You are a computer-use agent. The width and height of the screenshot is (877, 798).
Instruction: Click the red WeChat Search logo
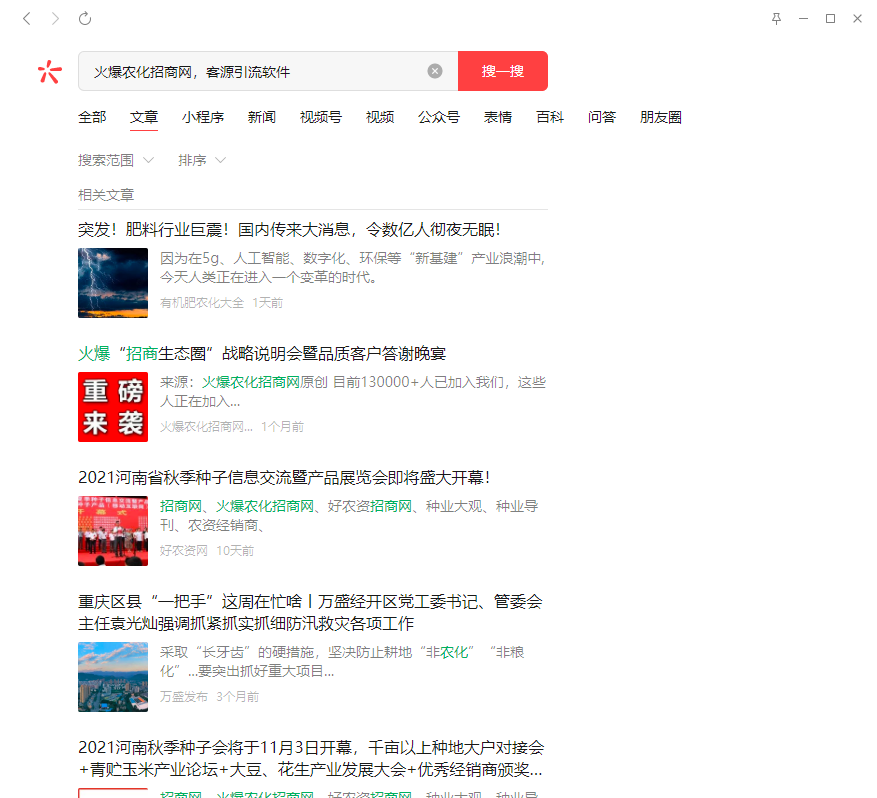tap(50, 72)
